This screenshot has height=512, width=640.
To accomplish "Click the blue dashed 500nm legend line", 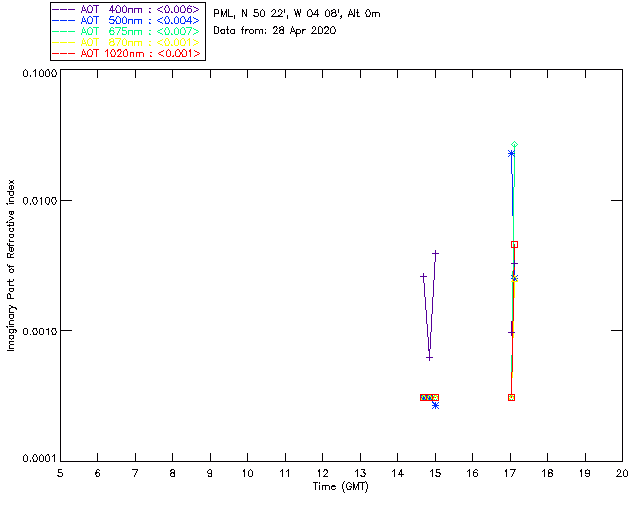I will click(x=64, y=21).
